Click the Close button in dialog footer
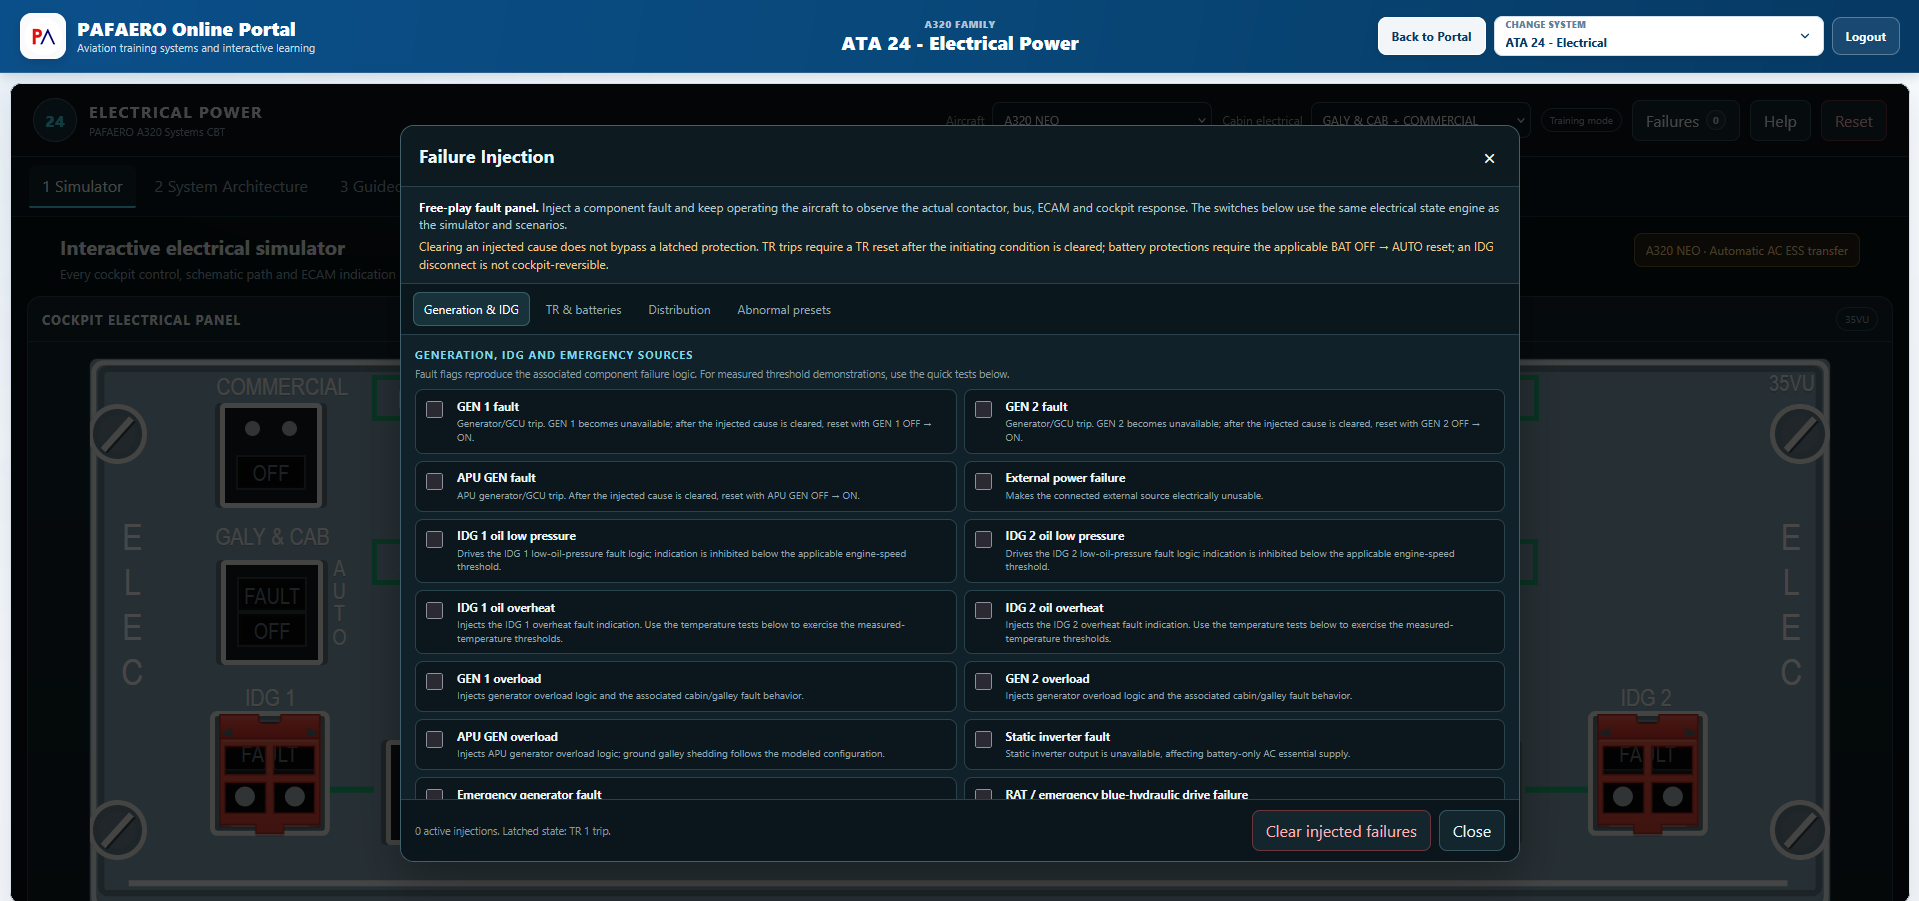The image size is (1919, 901). point(1471,831)
